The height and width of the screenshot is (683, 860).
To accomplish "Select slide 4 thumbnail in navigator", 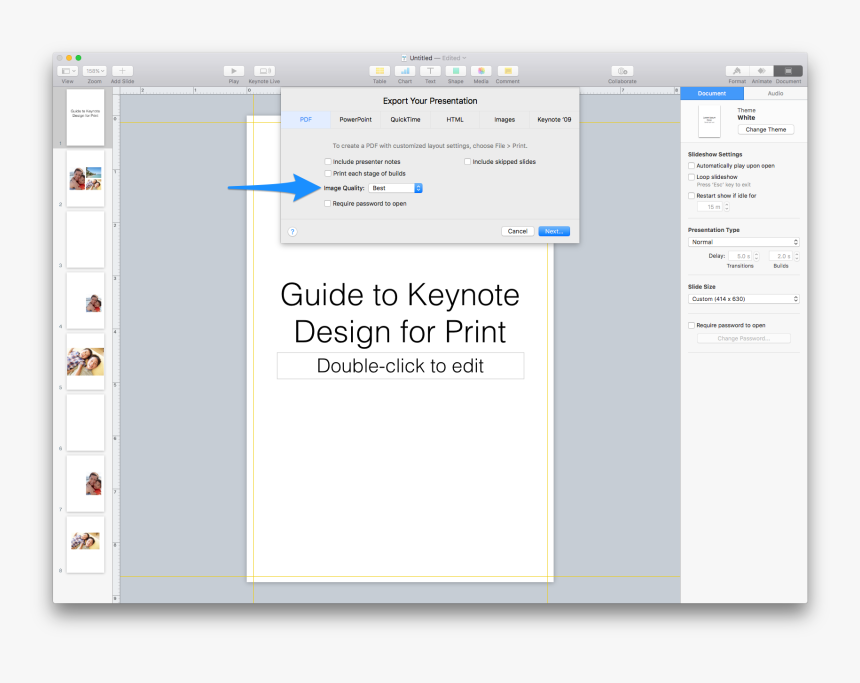I will click(86, 301).
